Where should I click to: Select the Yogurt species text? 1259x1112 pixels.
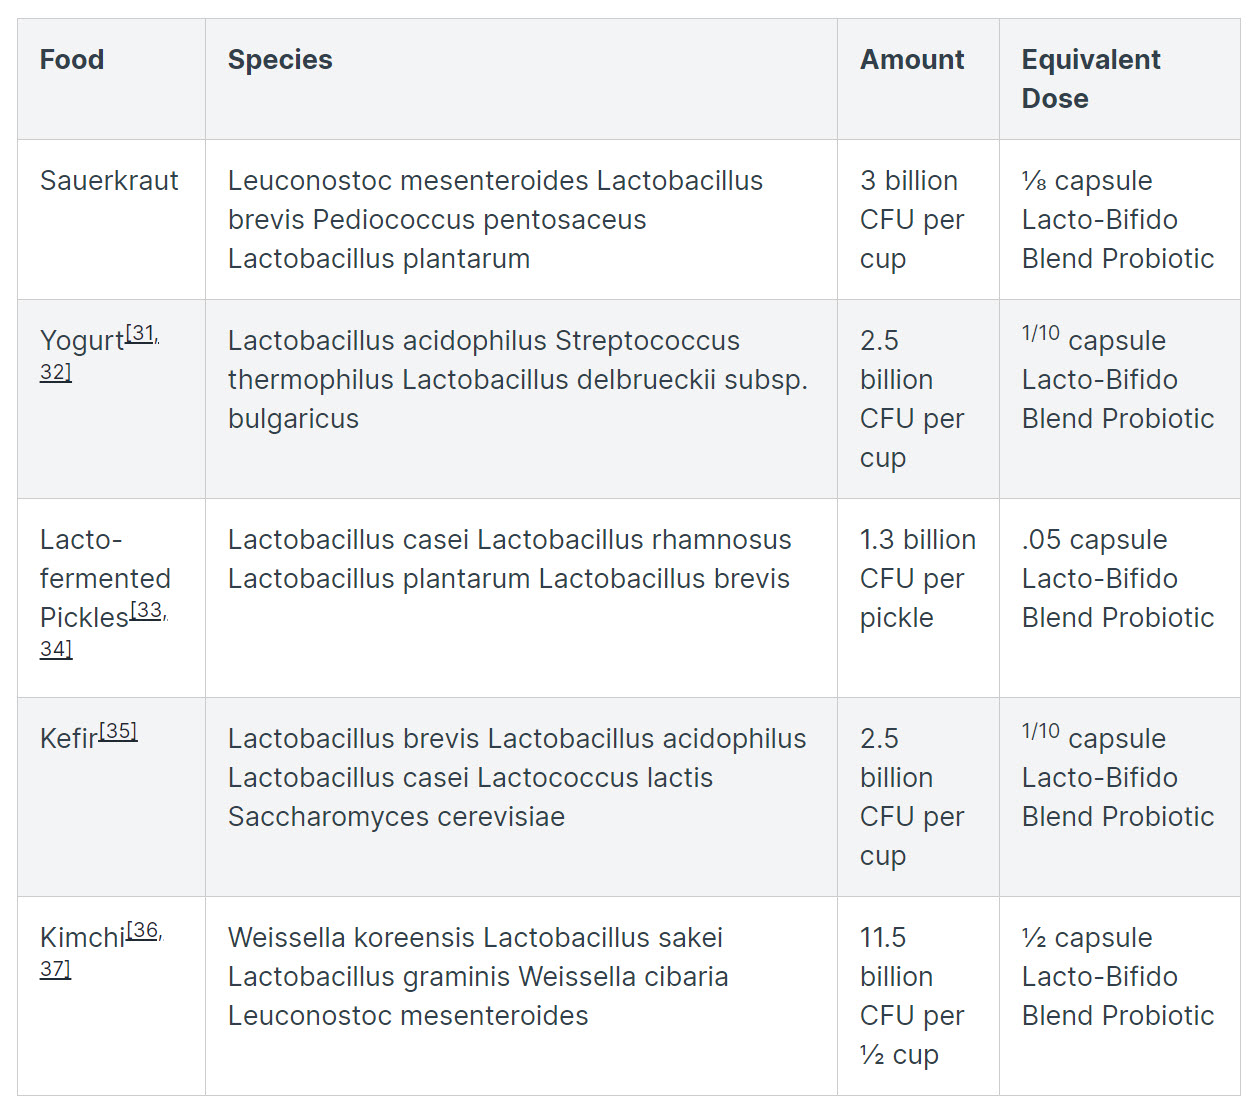tap(517, 380)
